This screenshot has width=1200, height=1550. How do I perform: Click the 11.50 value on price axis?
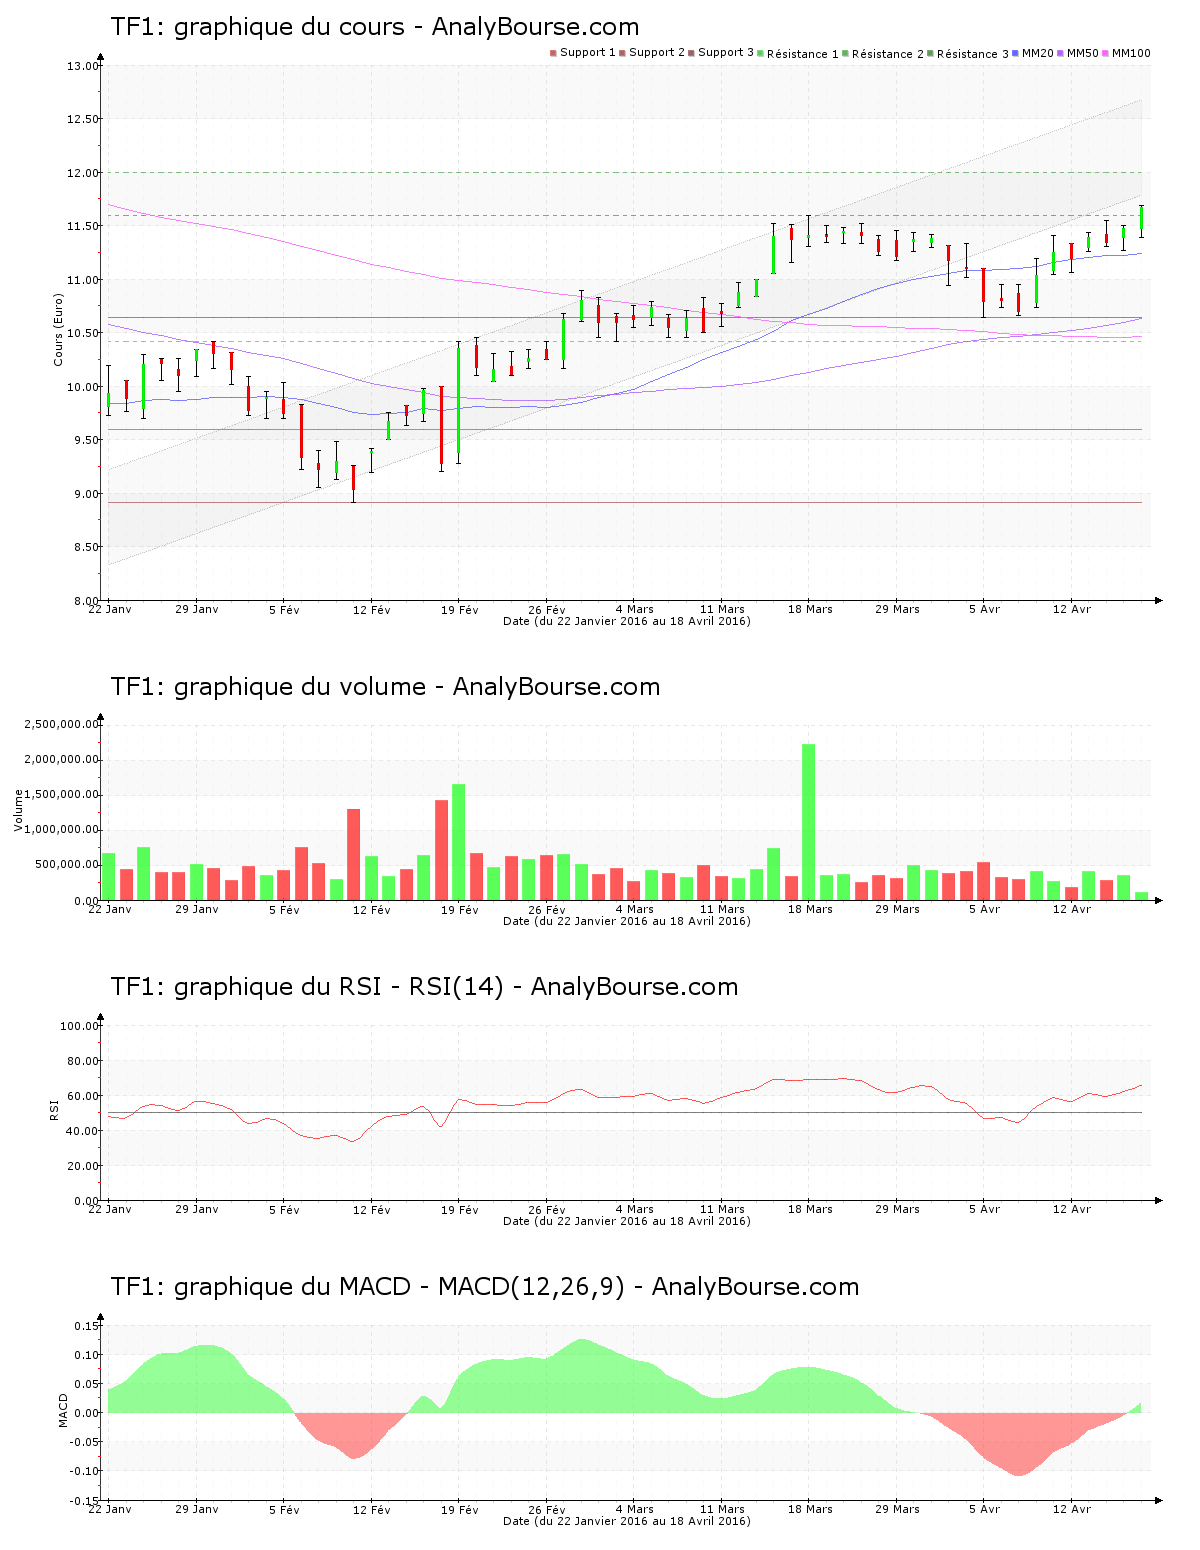click(x=83, y=226)
